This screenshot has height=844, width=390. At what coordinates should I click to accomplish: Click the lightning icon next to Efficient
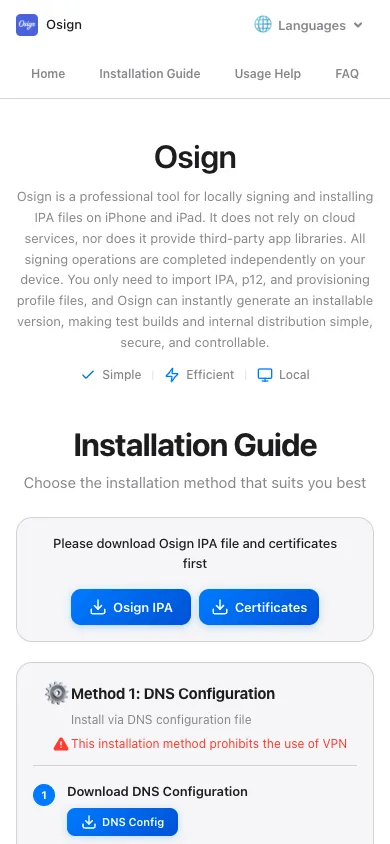point(172,375)
